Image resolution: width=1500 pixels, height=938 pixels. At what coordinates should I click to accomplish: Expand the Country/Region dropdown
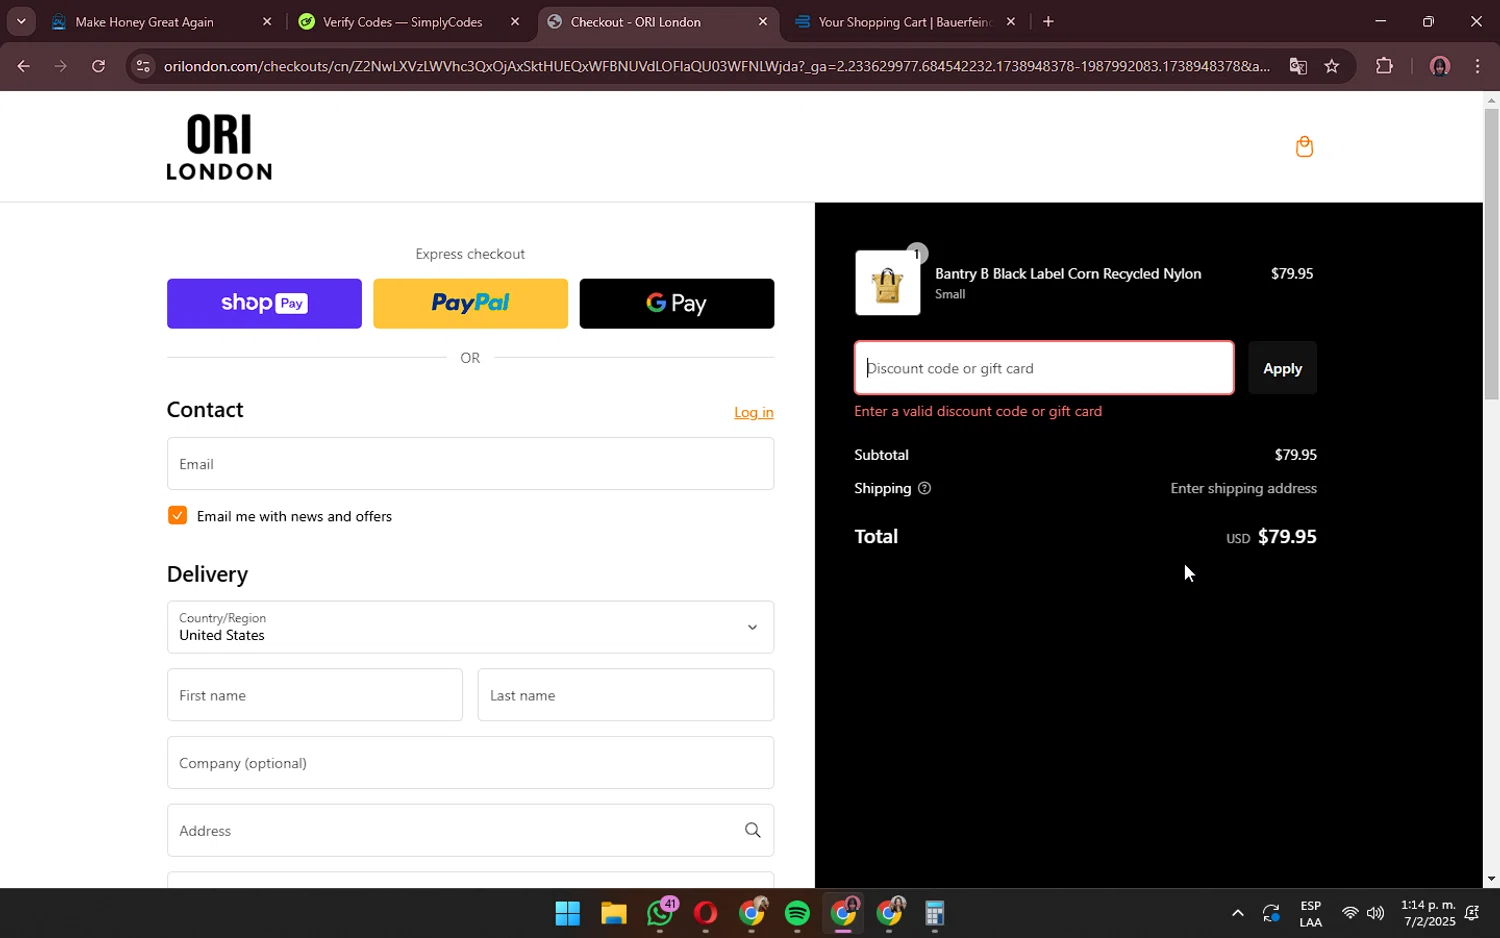pyautogui.click(x=470, y=627)
